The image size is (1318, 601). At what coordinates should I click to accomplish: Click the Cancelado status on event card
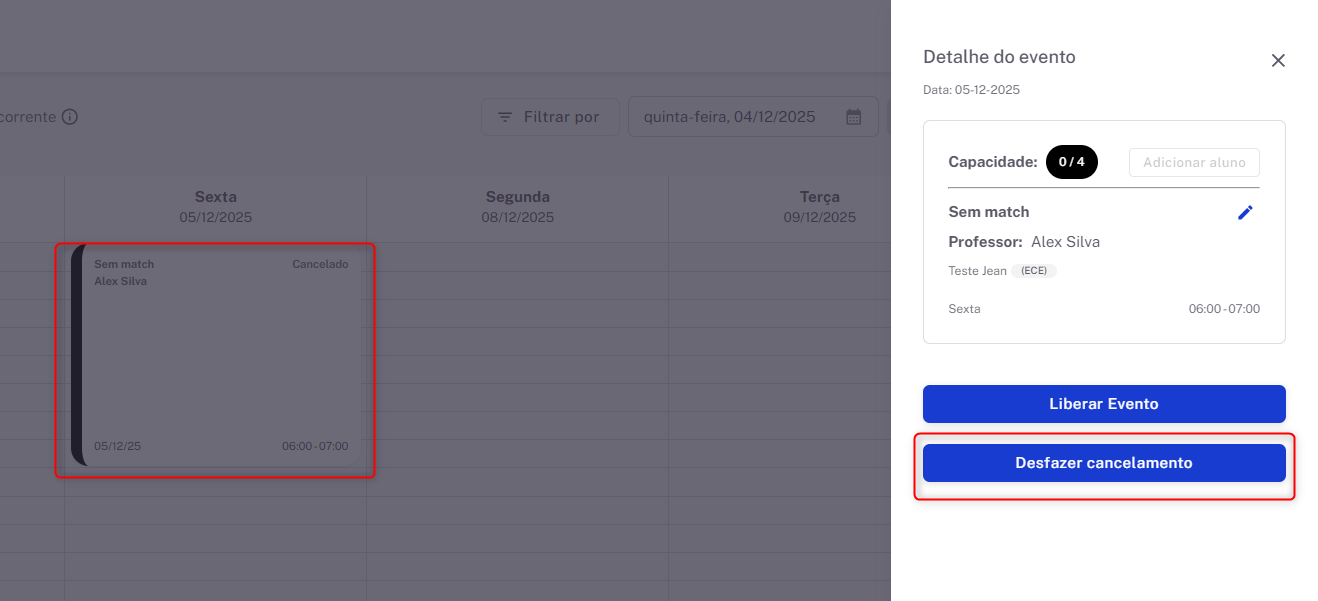coord(320,265)
